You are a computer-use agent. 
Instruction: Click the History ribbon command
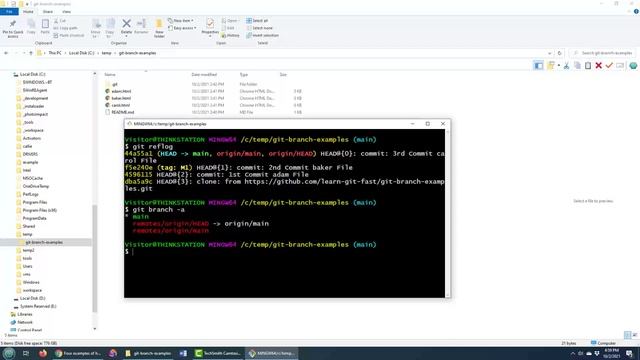pyautogui.click(x=231, y=36)
